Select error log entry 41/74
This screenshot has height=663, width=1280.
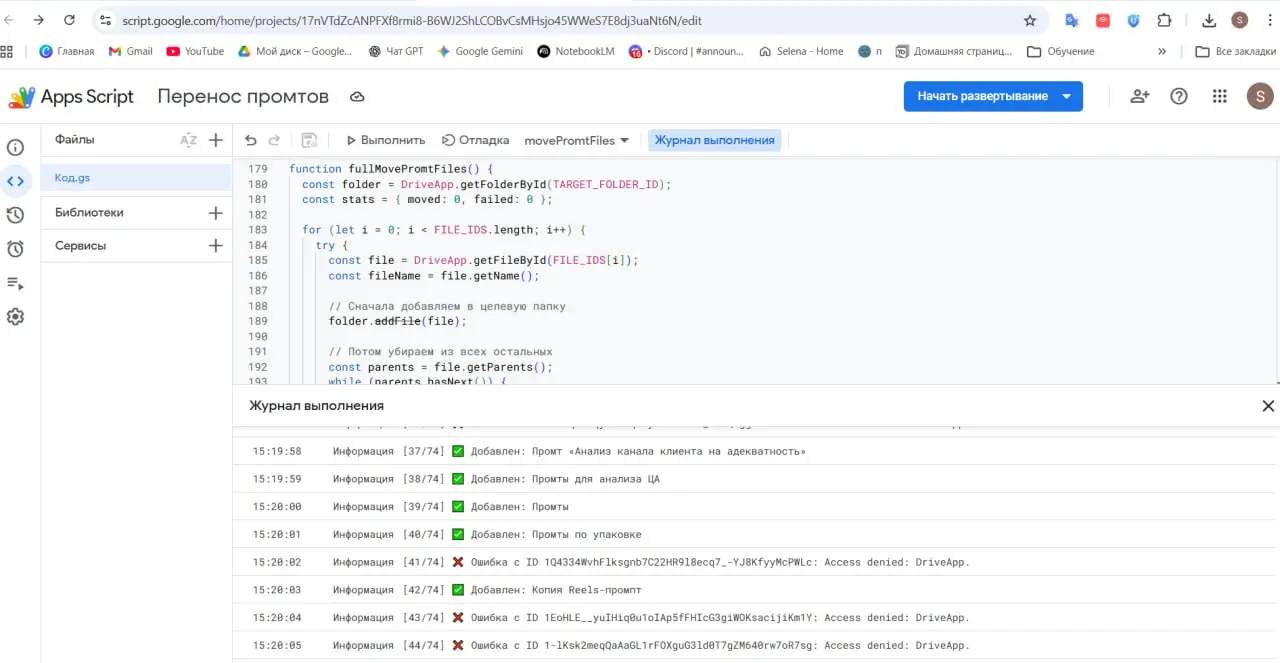click(756, 562)
